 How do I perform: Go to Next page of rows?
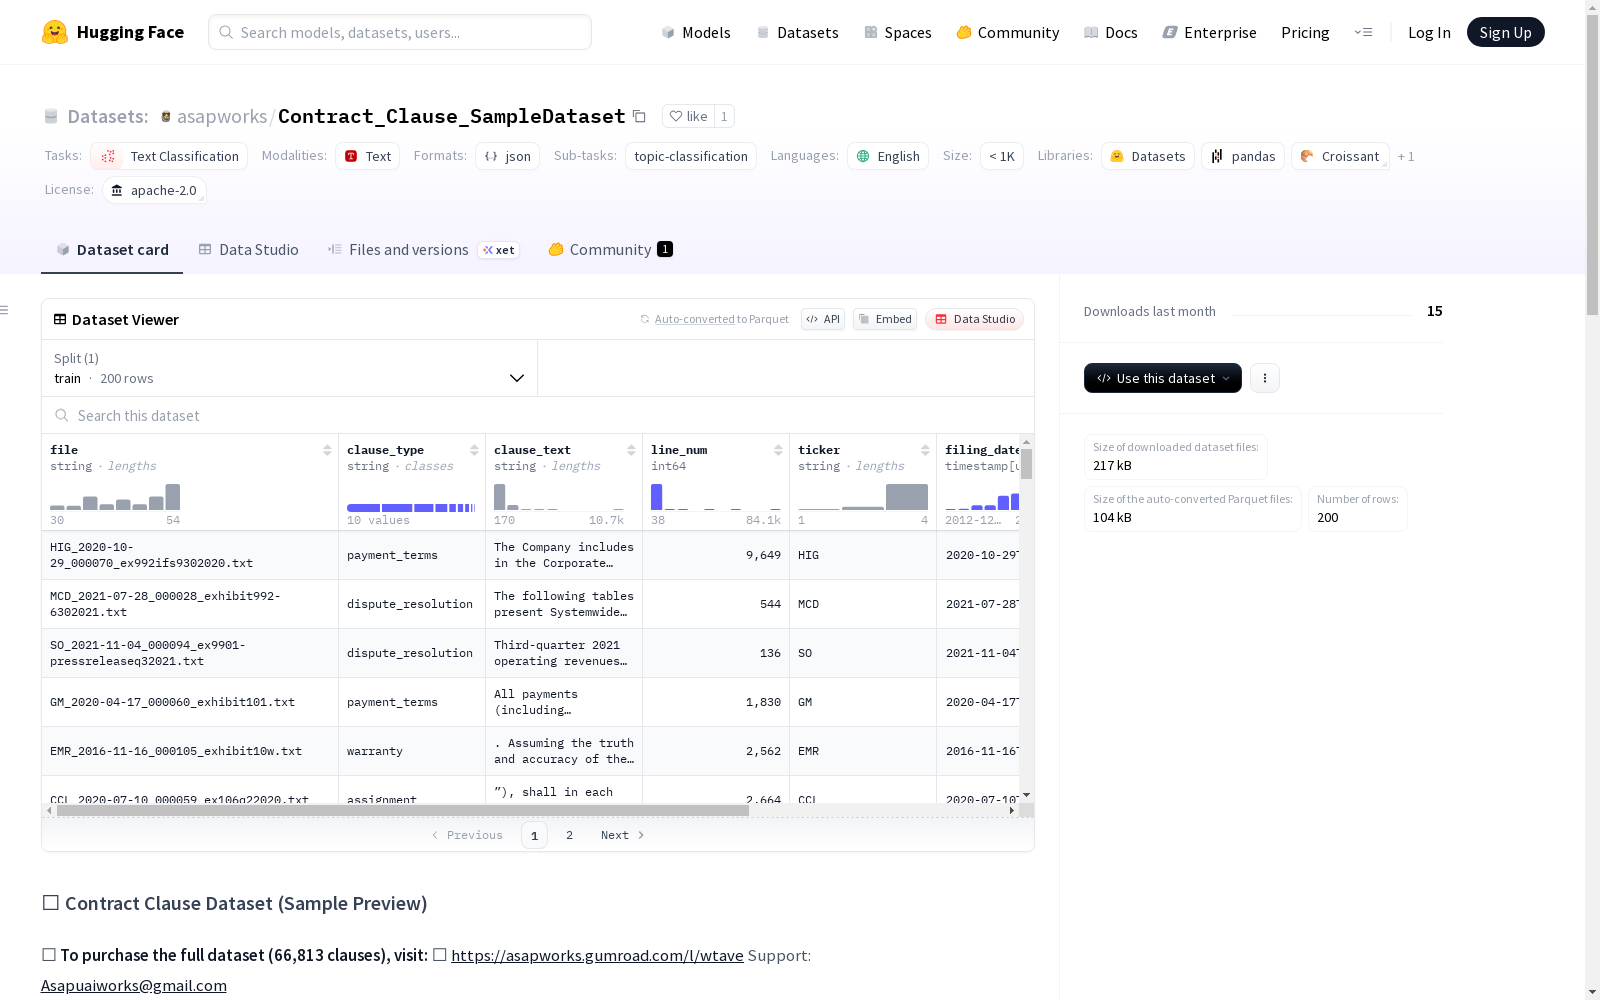click(622, 835)
